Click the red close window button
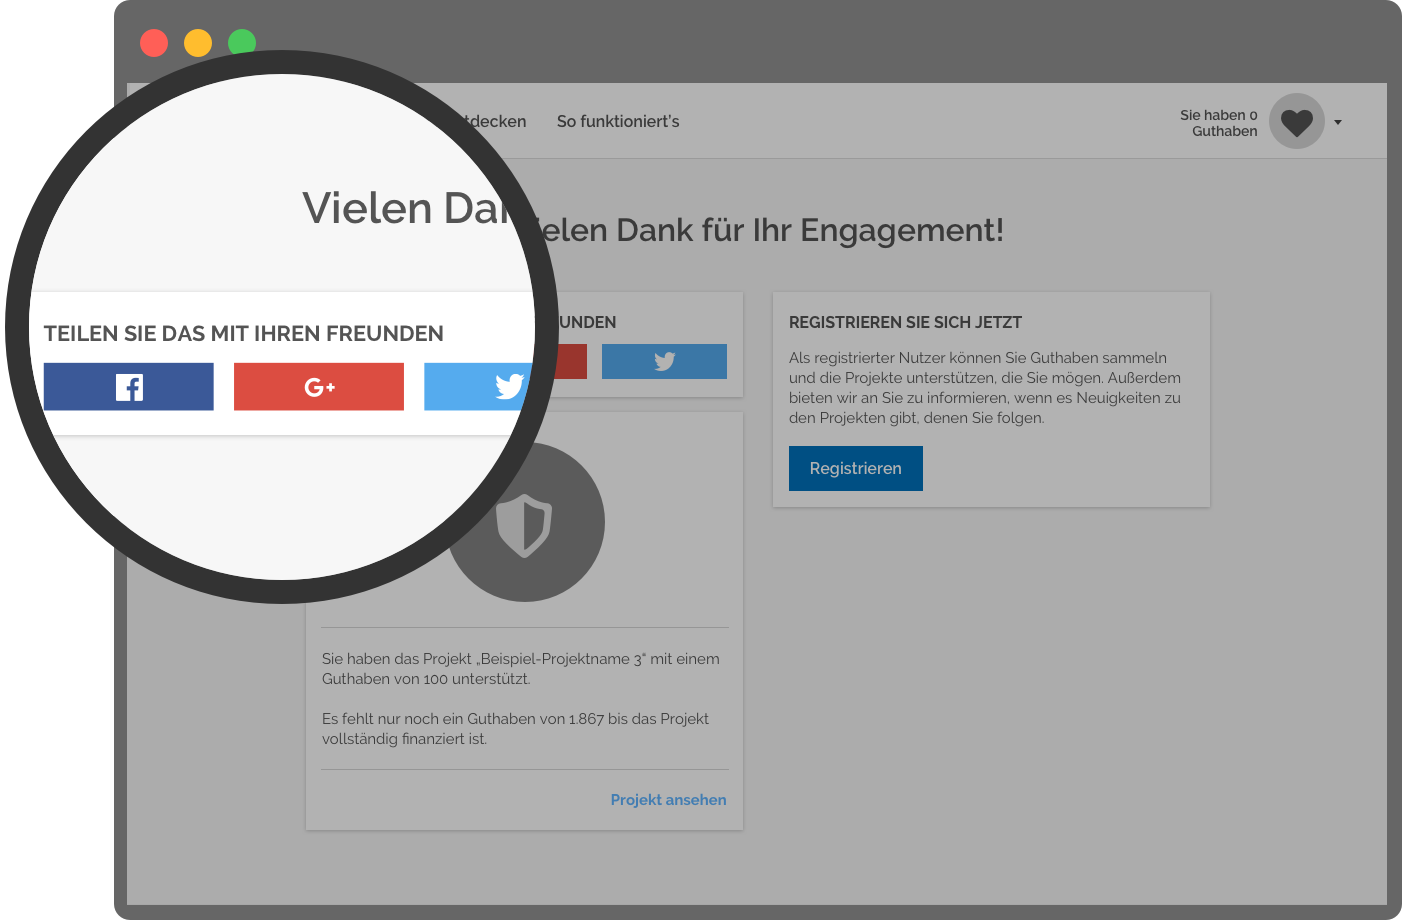This screenshot has height=920, width=1402. click(x=154, y=43)
